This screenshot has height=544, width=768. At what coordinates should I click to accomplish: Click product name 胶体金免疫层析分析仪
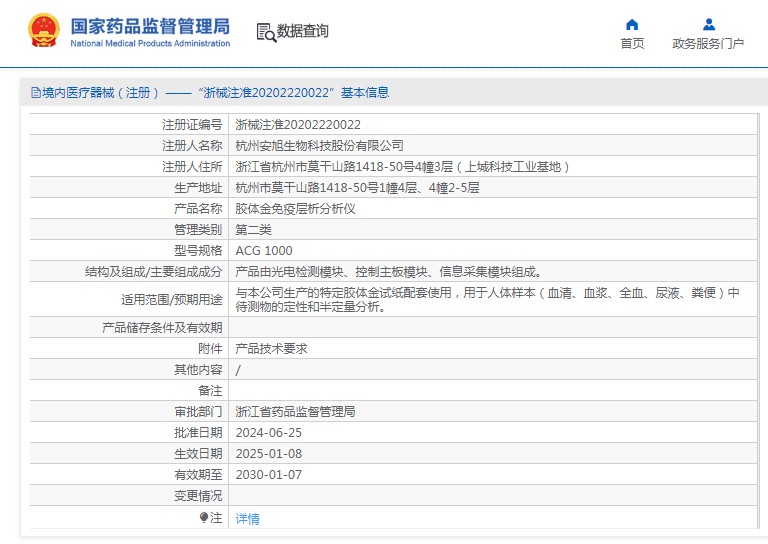pyautogui.click(x=295, y=209)
